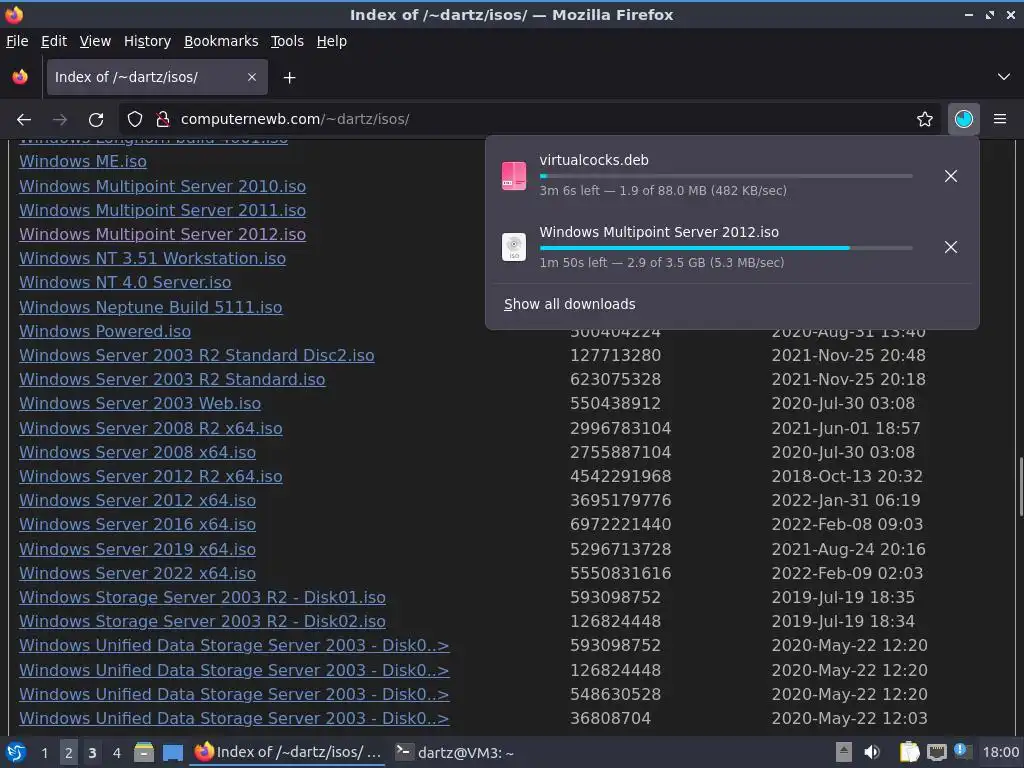Reload the page with the refresh icon
This screenshot has height=768, width=1024.
coord(96,120)
